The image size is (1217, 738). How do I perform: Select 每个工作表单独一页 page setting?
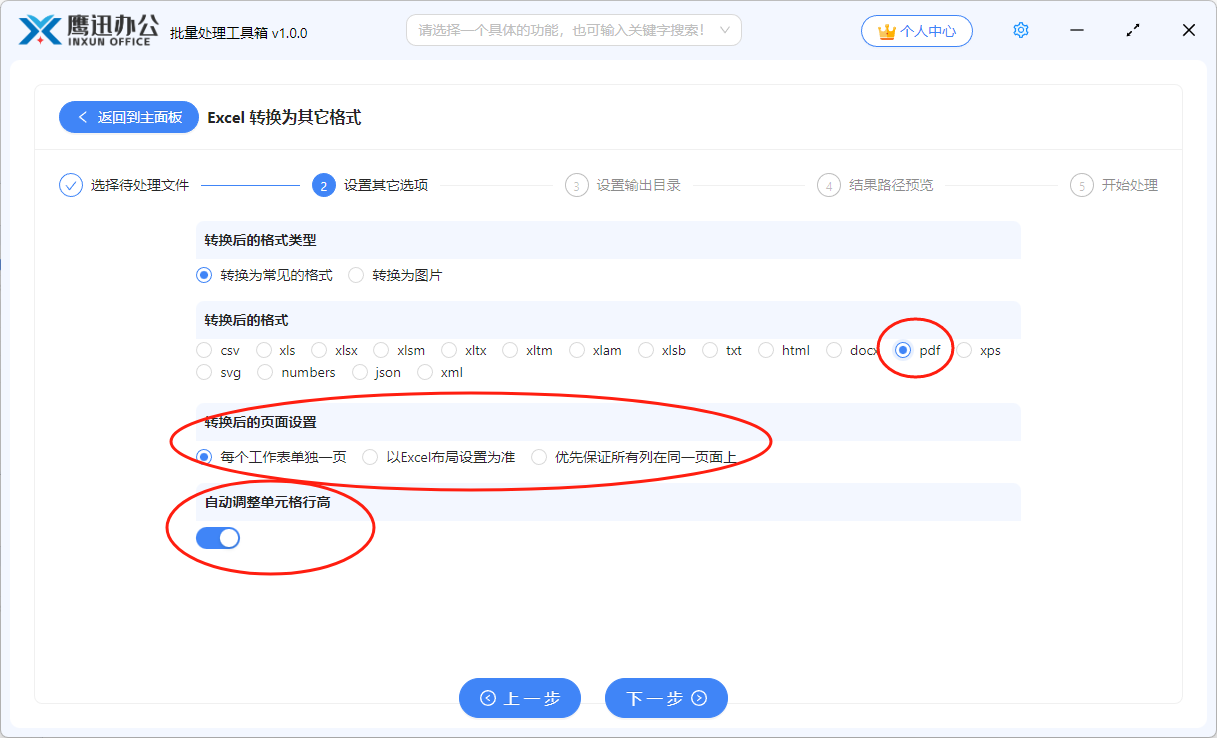click(x=204, y=457)
